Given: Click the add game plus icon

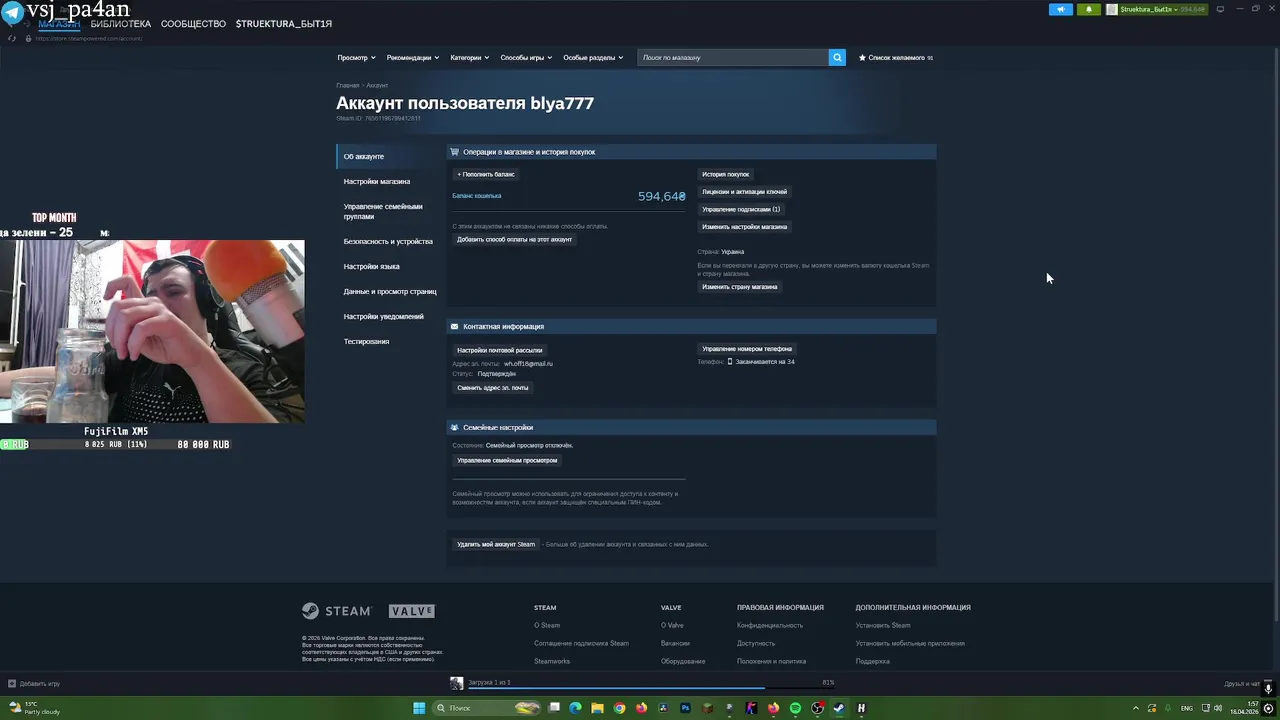Looking at the screenshot, I should (x=12, y=684).
